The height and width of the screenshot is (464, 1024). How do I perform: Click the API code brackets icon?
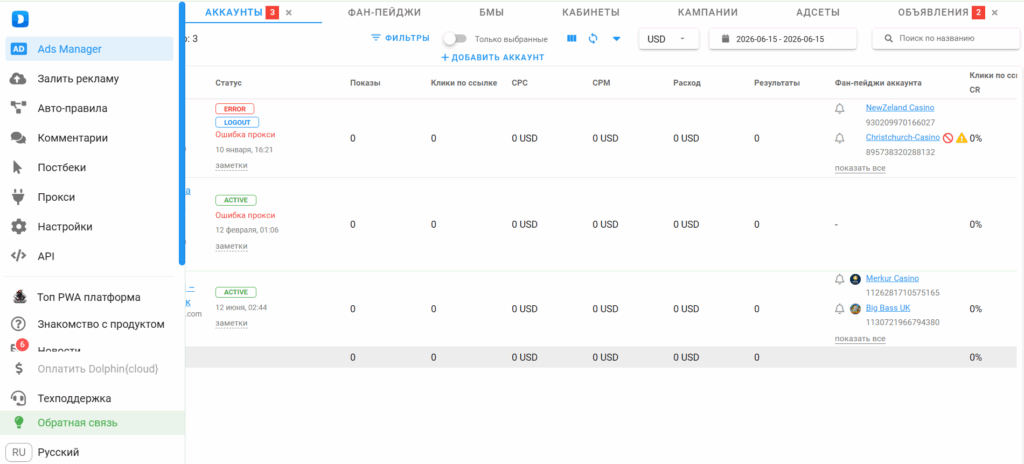pos(18,256)
